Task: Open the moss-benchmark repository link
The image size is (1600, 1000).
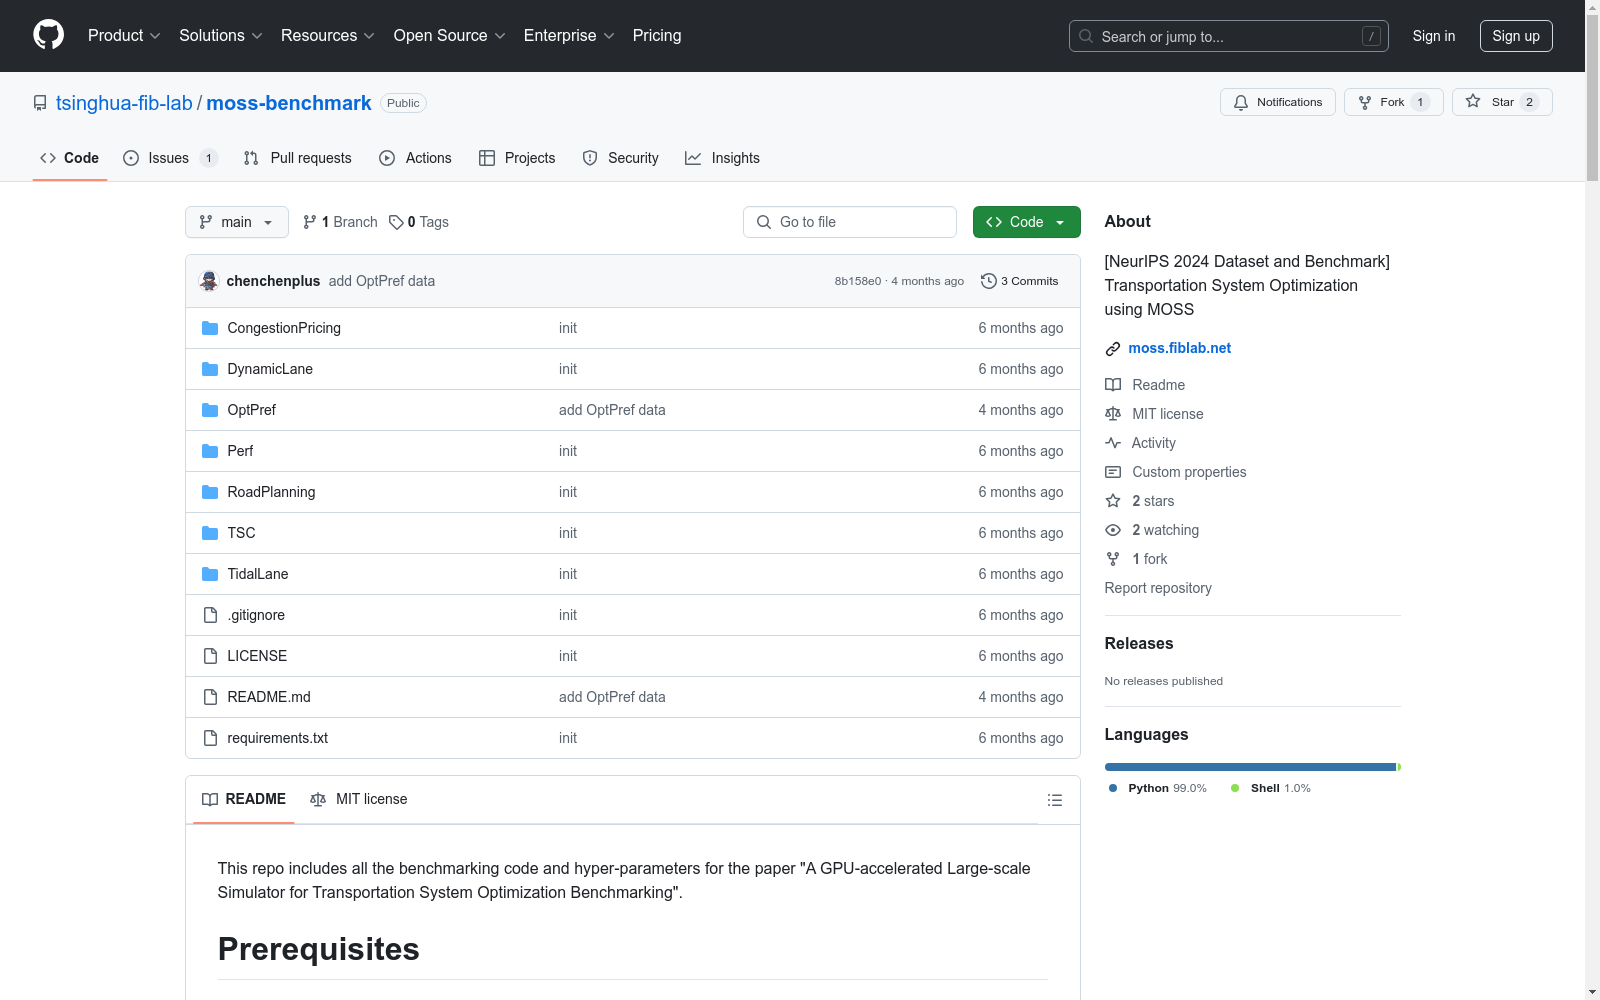Action: (289, 103)
